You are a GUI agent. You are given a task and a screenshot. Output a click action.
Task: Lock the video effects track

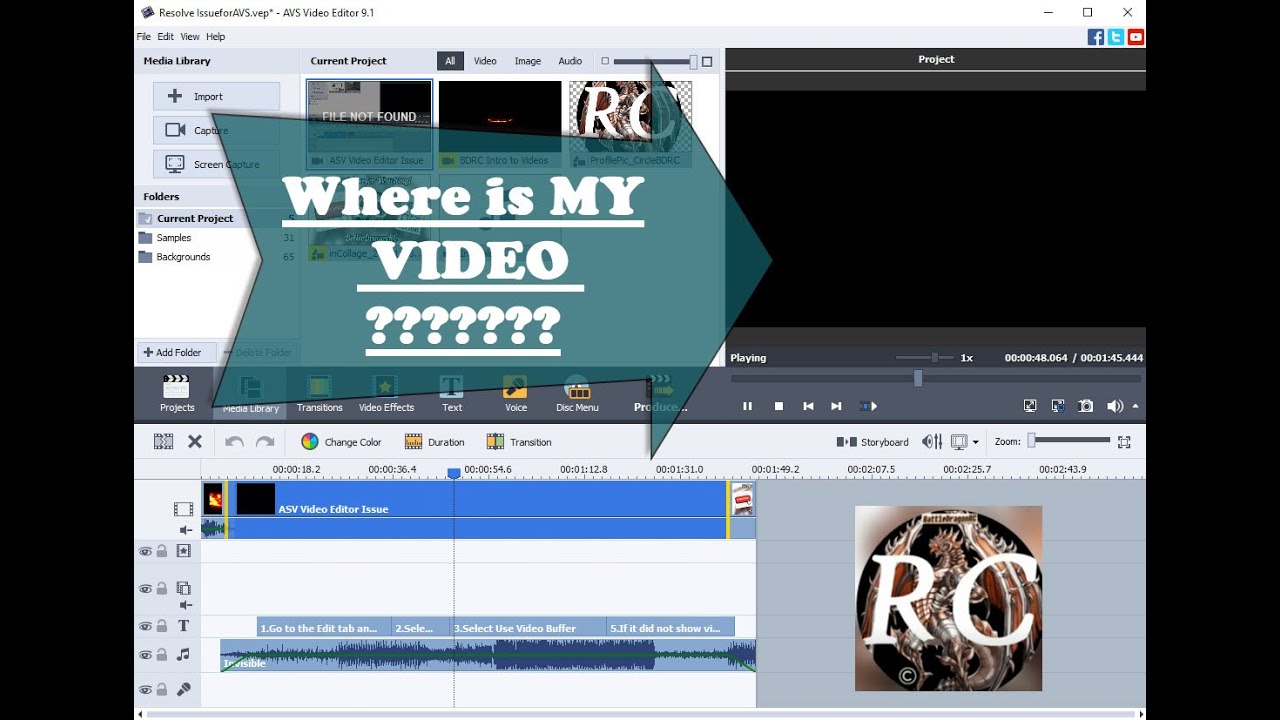[162, 551]
